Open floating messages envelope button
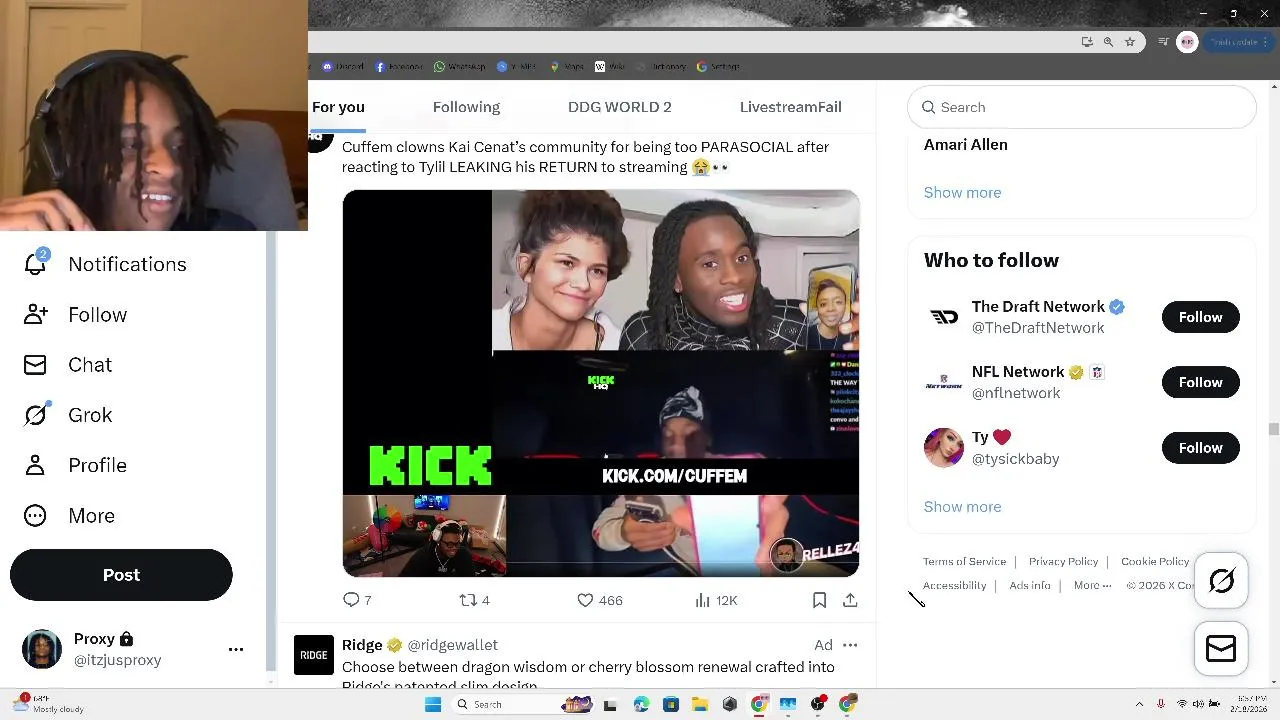 (1221, 649)
